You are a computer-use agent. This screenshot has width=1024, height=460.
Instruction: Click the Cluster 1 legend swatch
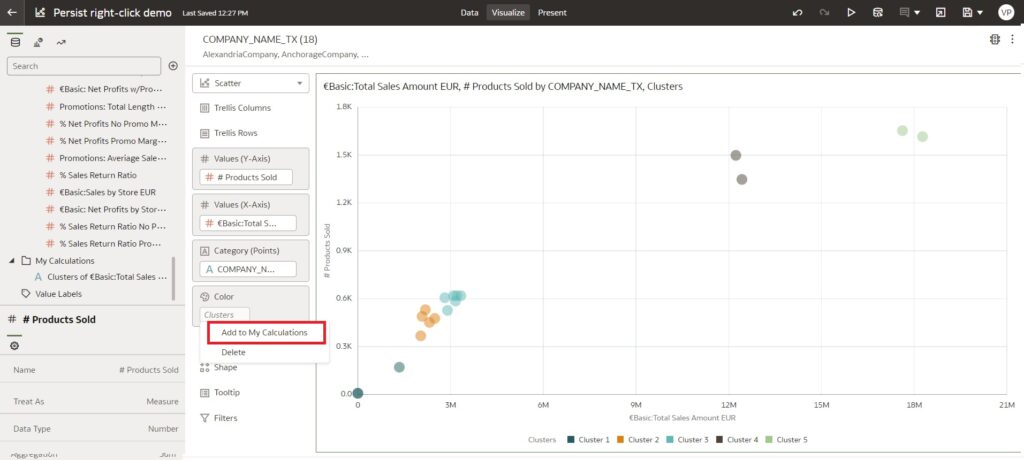tap(571, 440)
